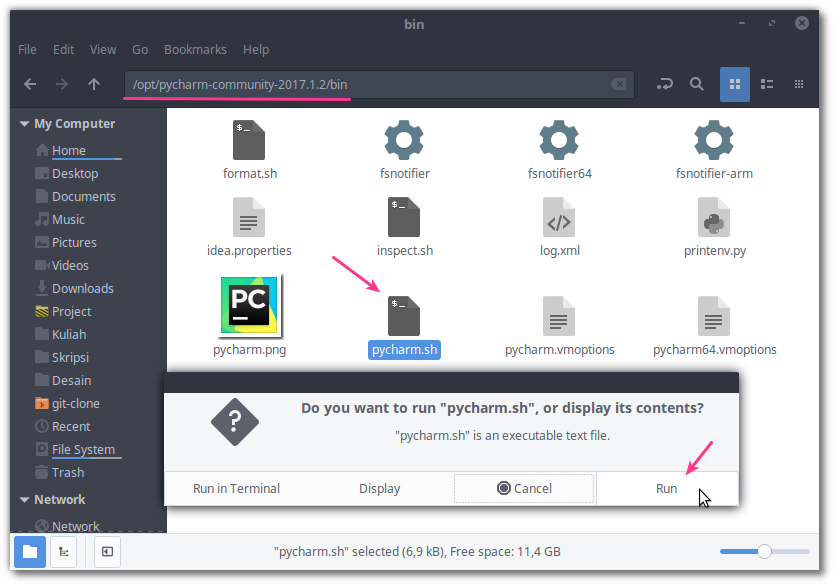
Task: Select the pycharm.png image file
Action: tap(249, 305)
